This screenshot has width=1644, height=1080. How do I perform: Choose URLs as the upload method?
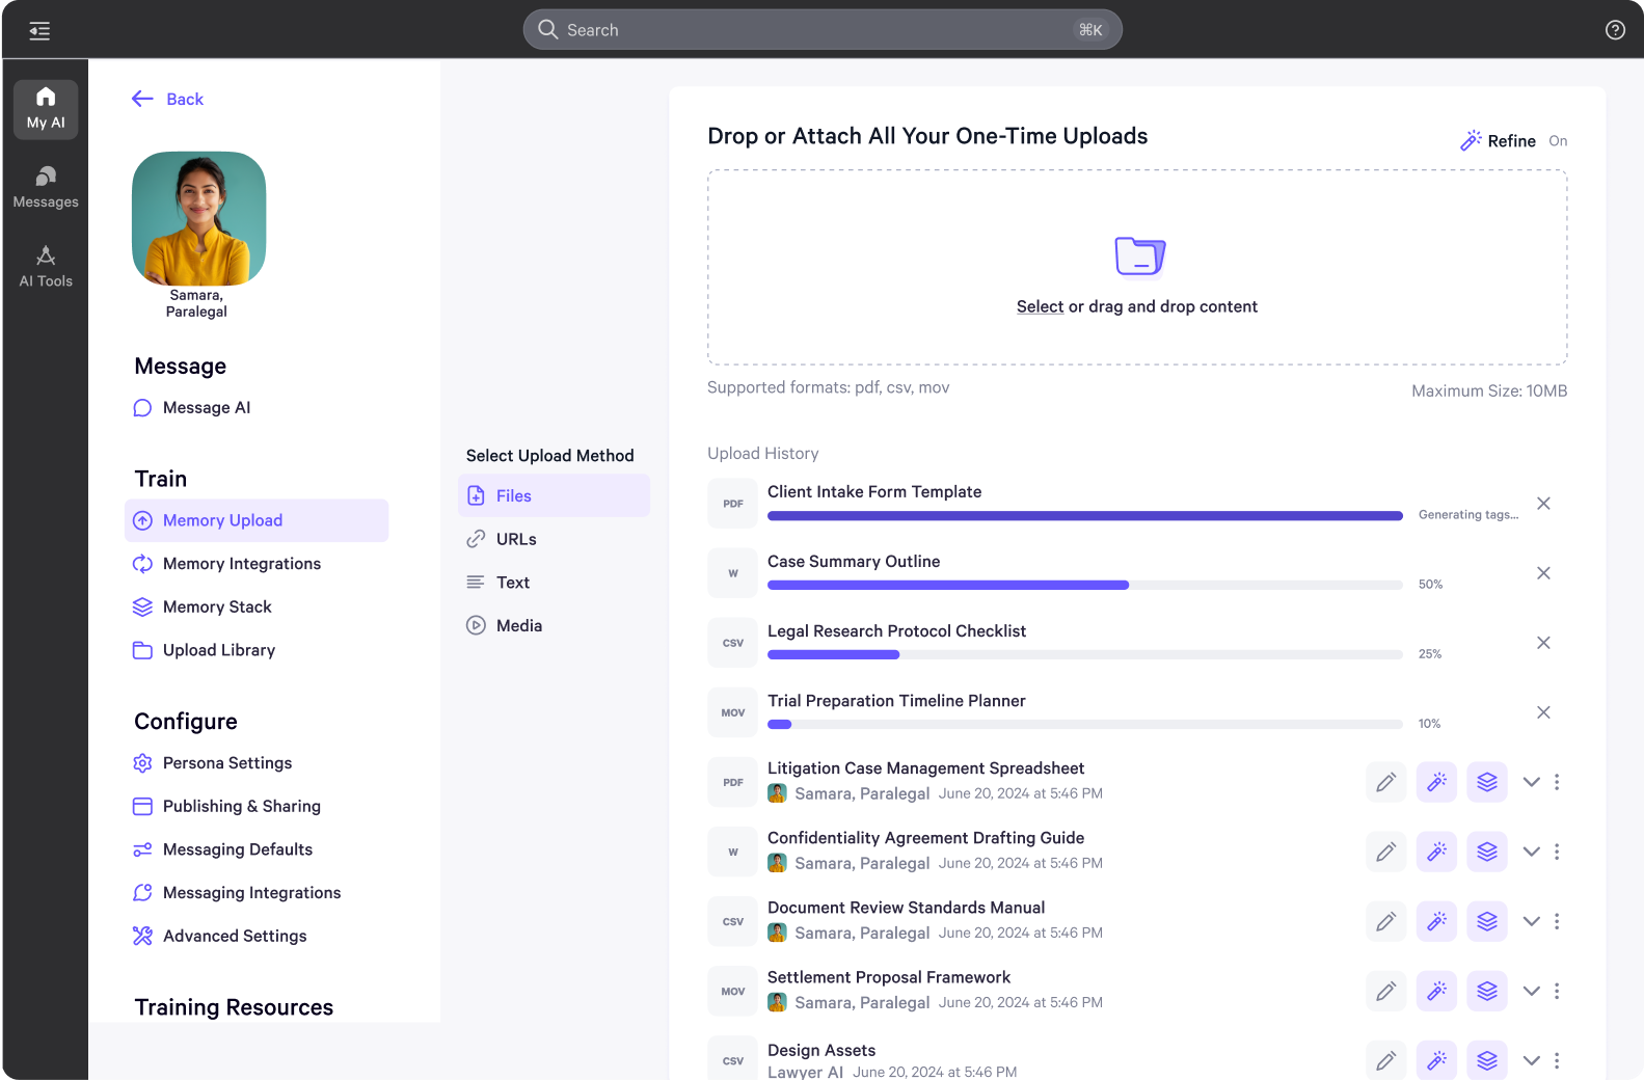[x=516, y=539]
